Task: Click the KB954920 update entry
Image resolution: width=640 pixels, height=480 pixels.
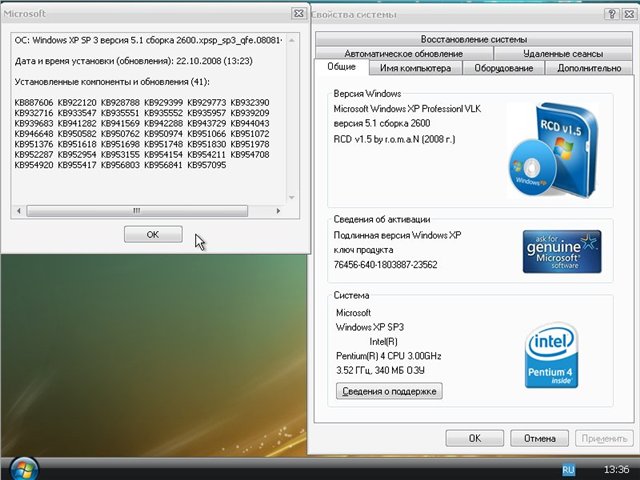Action: pos(34,165)
